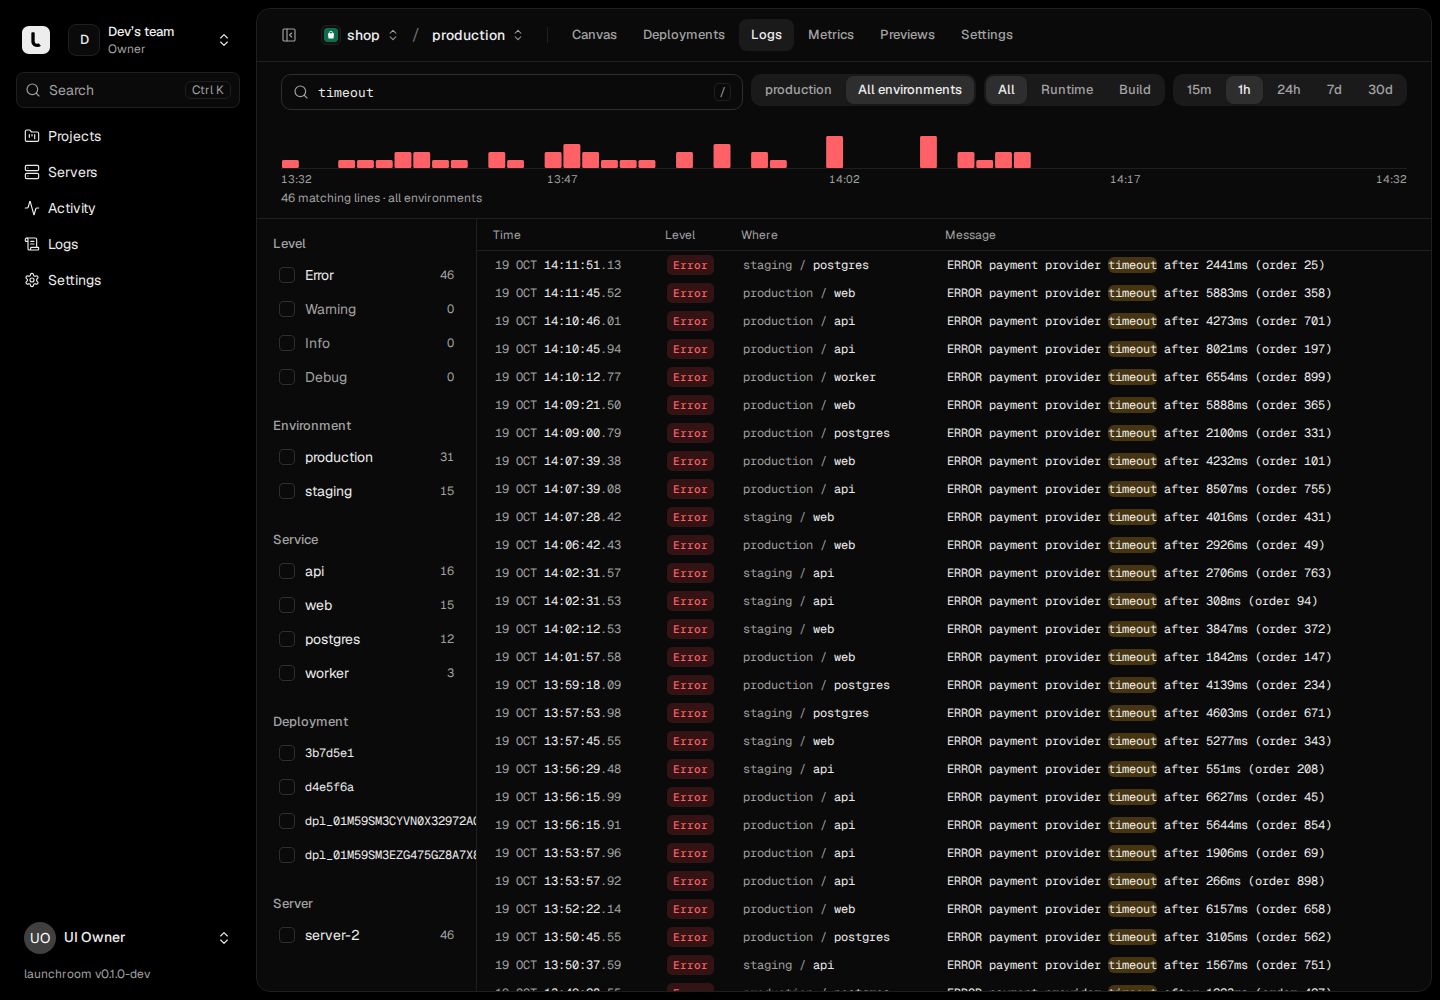Click the Projects sidebar icon
This screenshot has height=1000, width=1440.
tap(32, 136)
